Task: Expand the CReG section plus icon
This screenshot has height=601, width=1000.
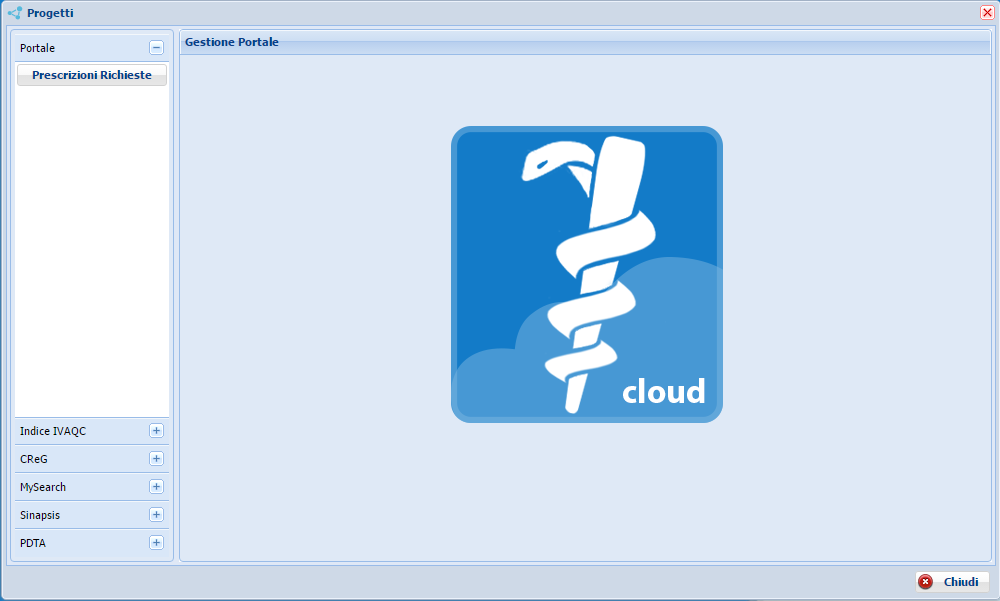Action: pos(156,459)
